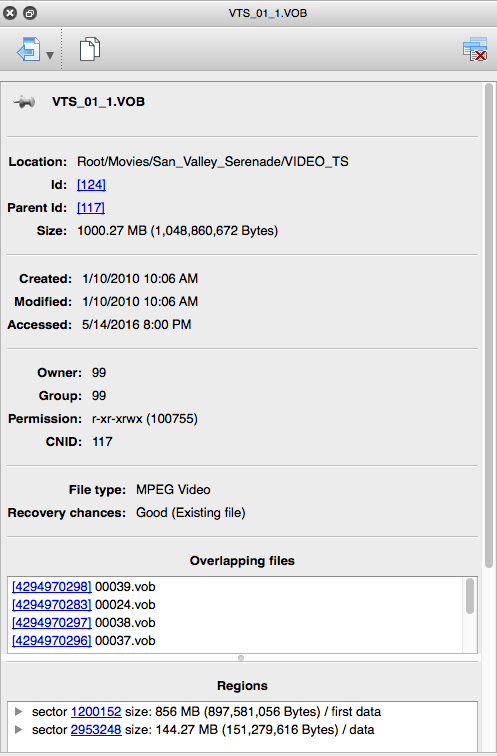Jump to sector 2953248 link
The image size is (497, 756).
coord(96,729)
